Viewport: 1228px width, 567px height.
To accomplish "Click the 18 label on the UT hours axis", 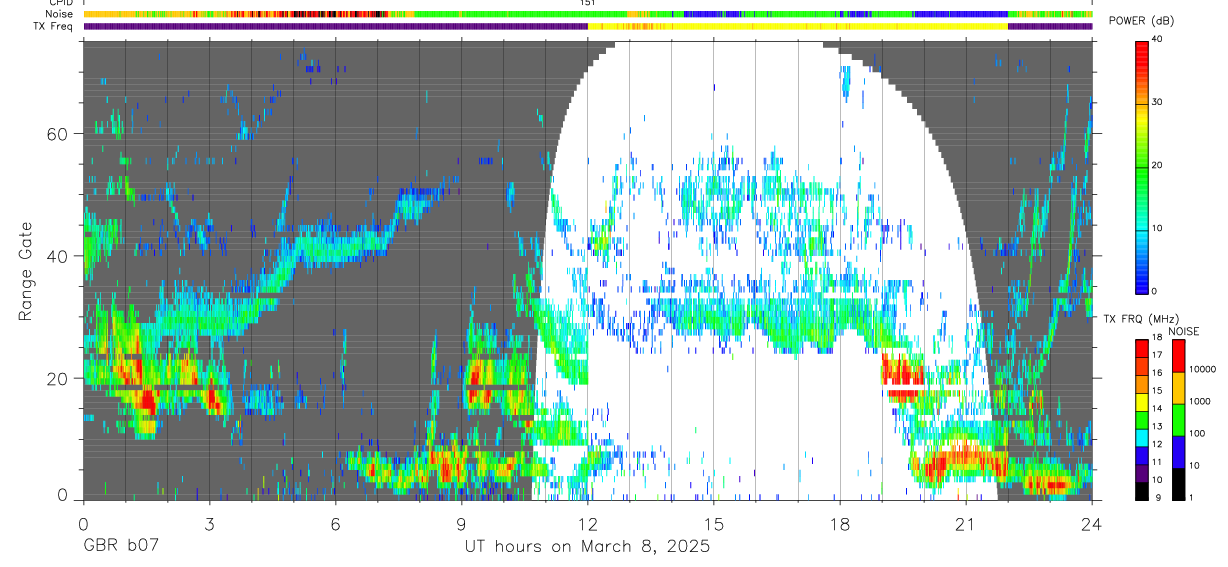I will (840, 522).
